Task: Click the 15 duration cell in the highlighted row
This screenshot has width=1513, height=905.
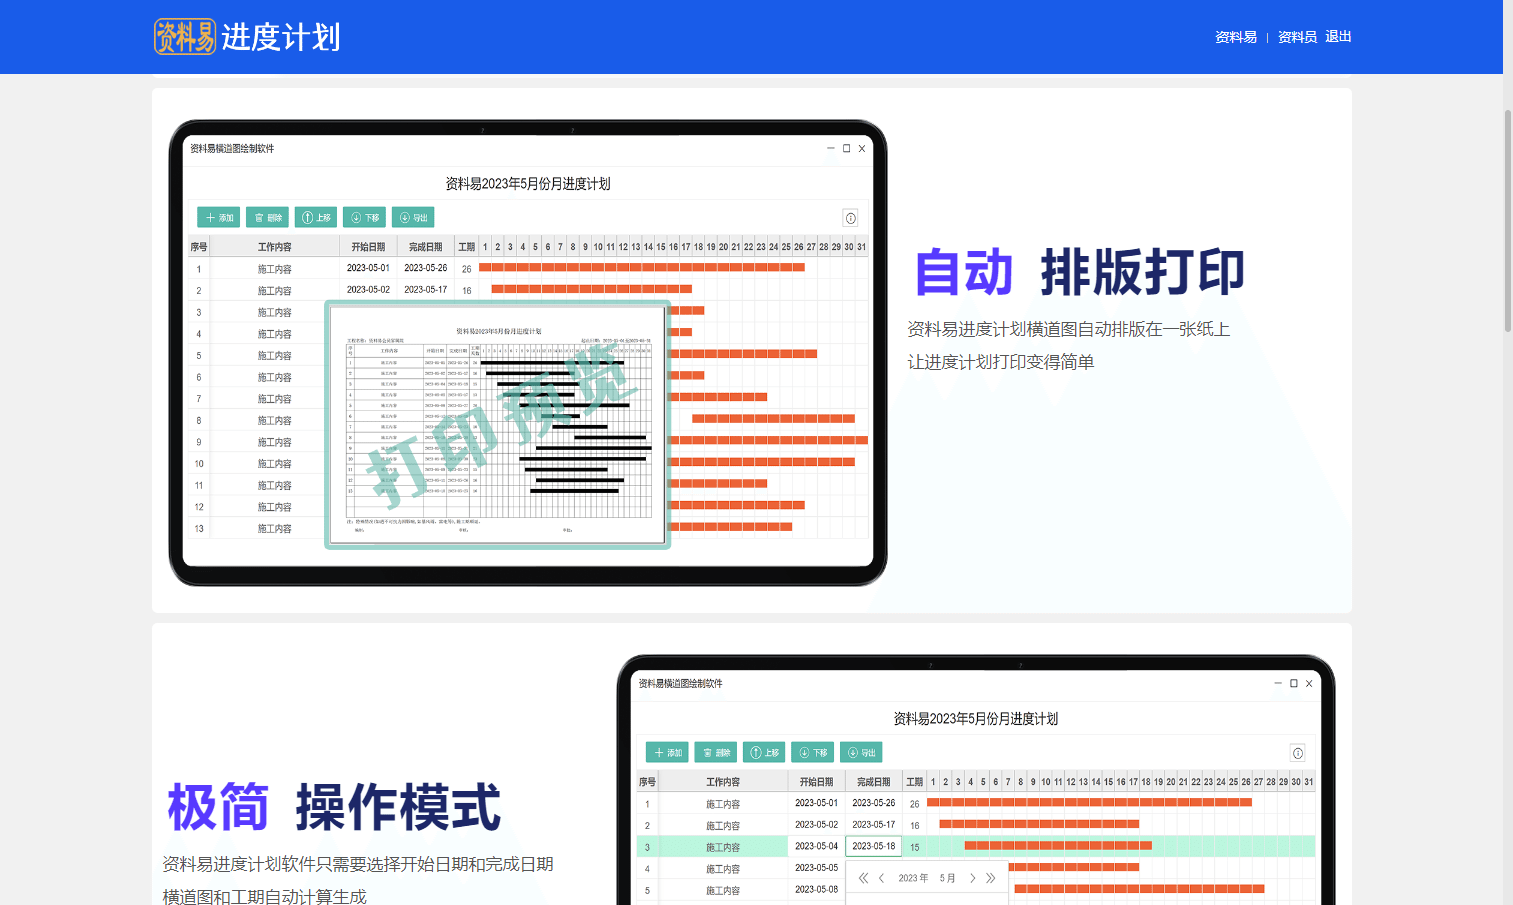Action: 914,847
